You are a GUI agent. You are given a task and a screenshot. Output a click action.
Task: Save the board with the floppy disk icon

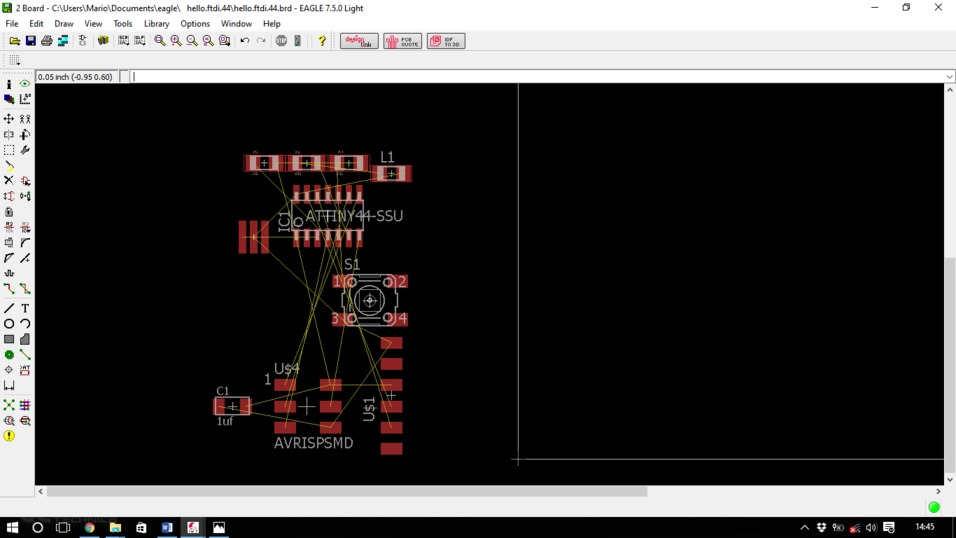(30, 41)
